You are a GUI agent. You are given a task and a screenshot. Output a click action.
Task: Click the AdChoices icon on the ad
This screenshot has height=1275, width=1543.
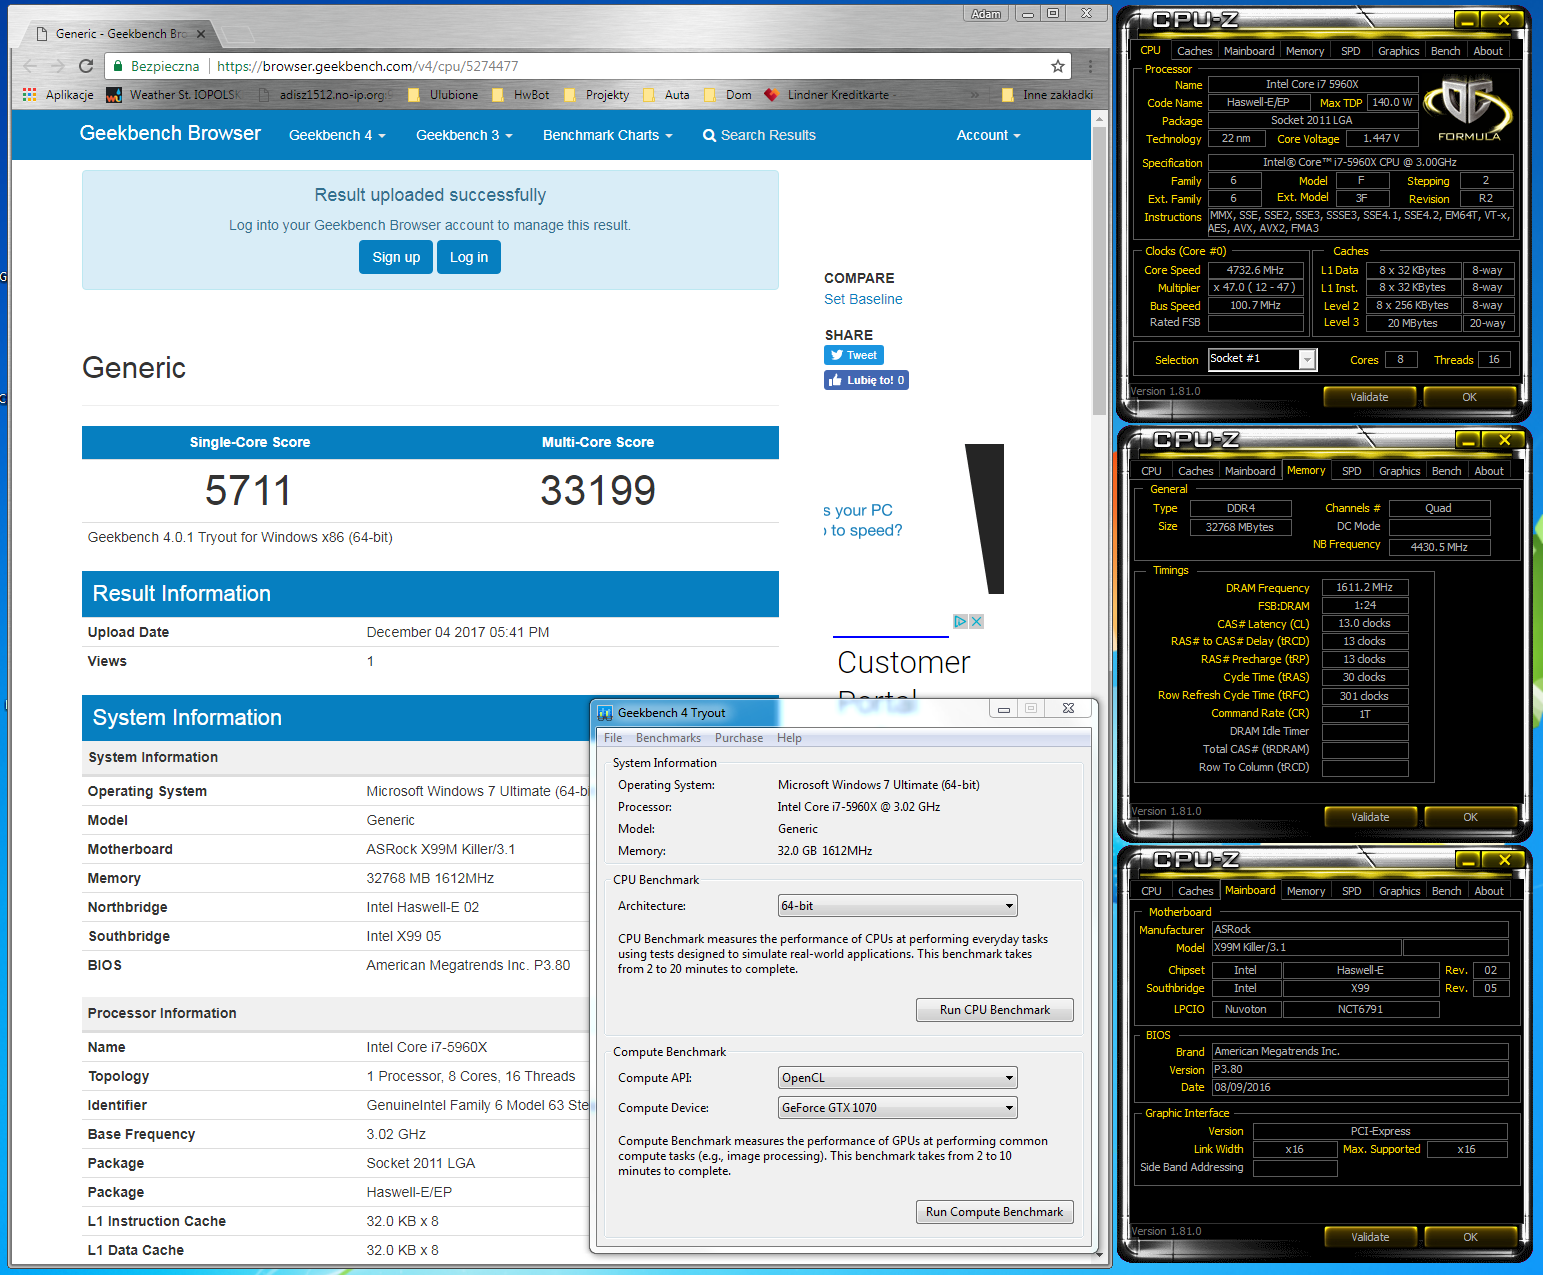click(960, 621)
